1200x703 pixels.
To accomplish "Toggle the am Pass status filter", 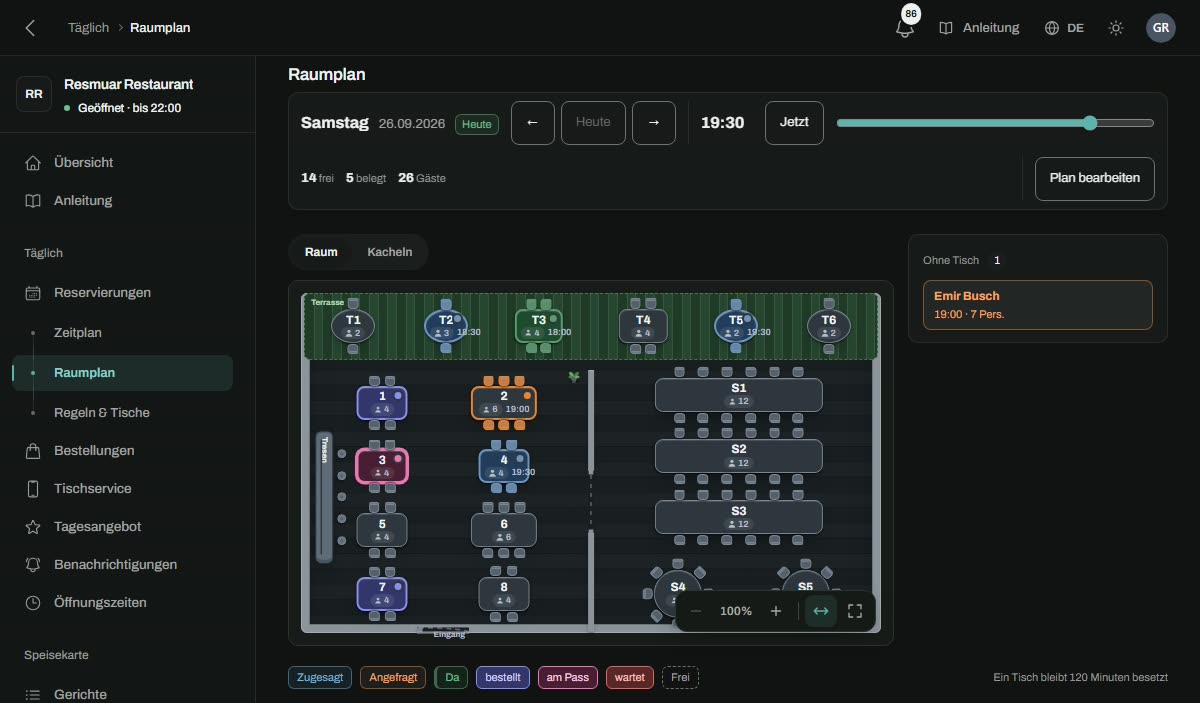I will (567, 677).
